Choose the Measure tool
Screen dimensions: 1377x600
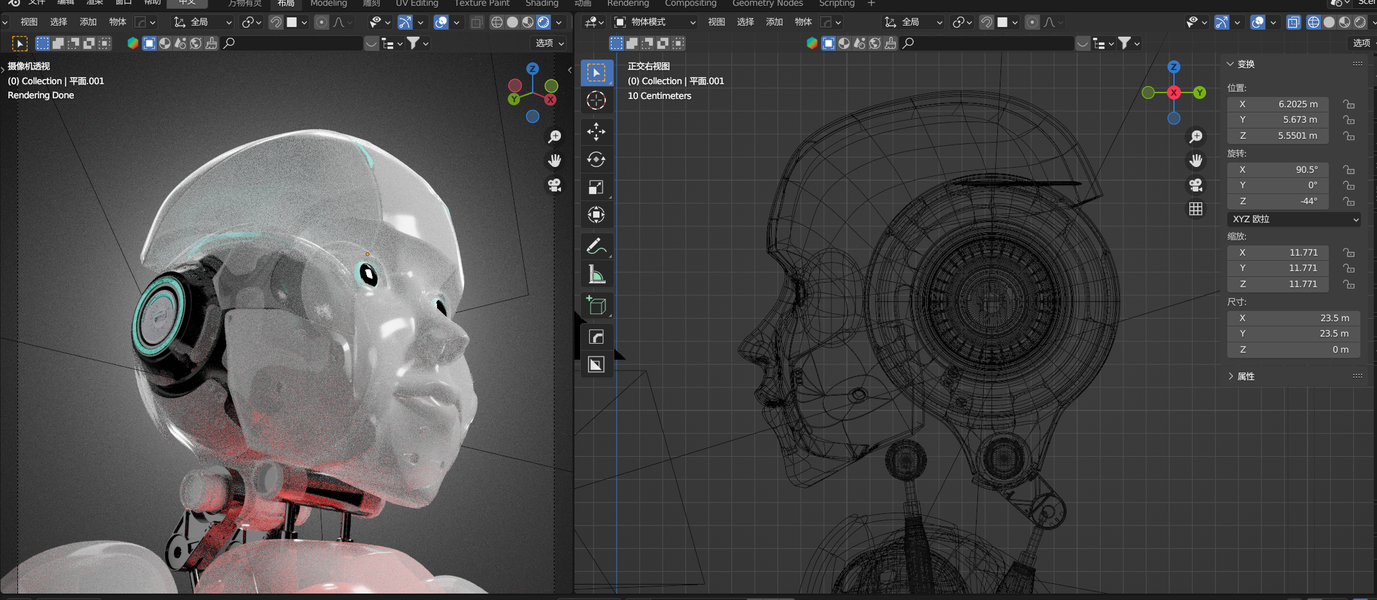point(596,275)
